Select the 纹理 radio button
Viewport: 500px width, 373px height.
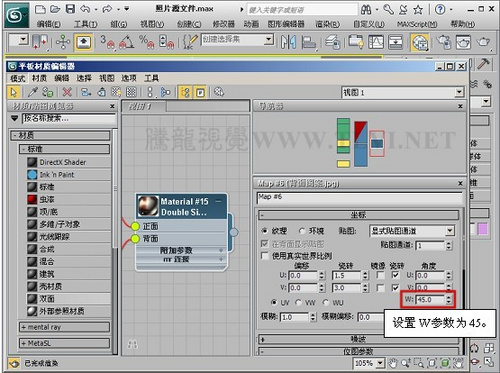[265, 231]
